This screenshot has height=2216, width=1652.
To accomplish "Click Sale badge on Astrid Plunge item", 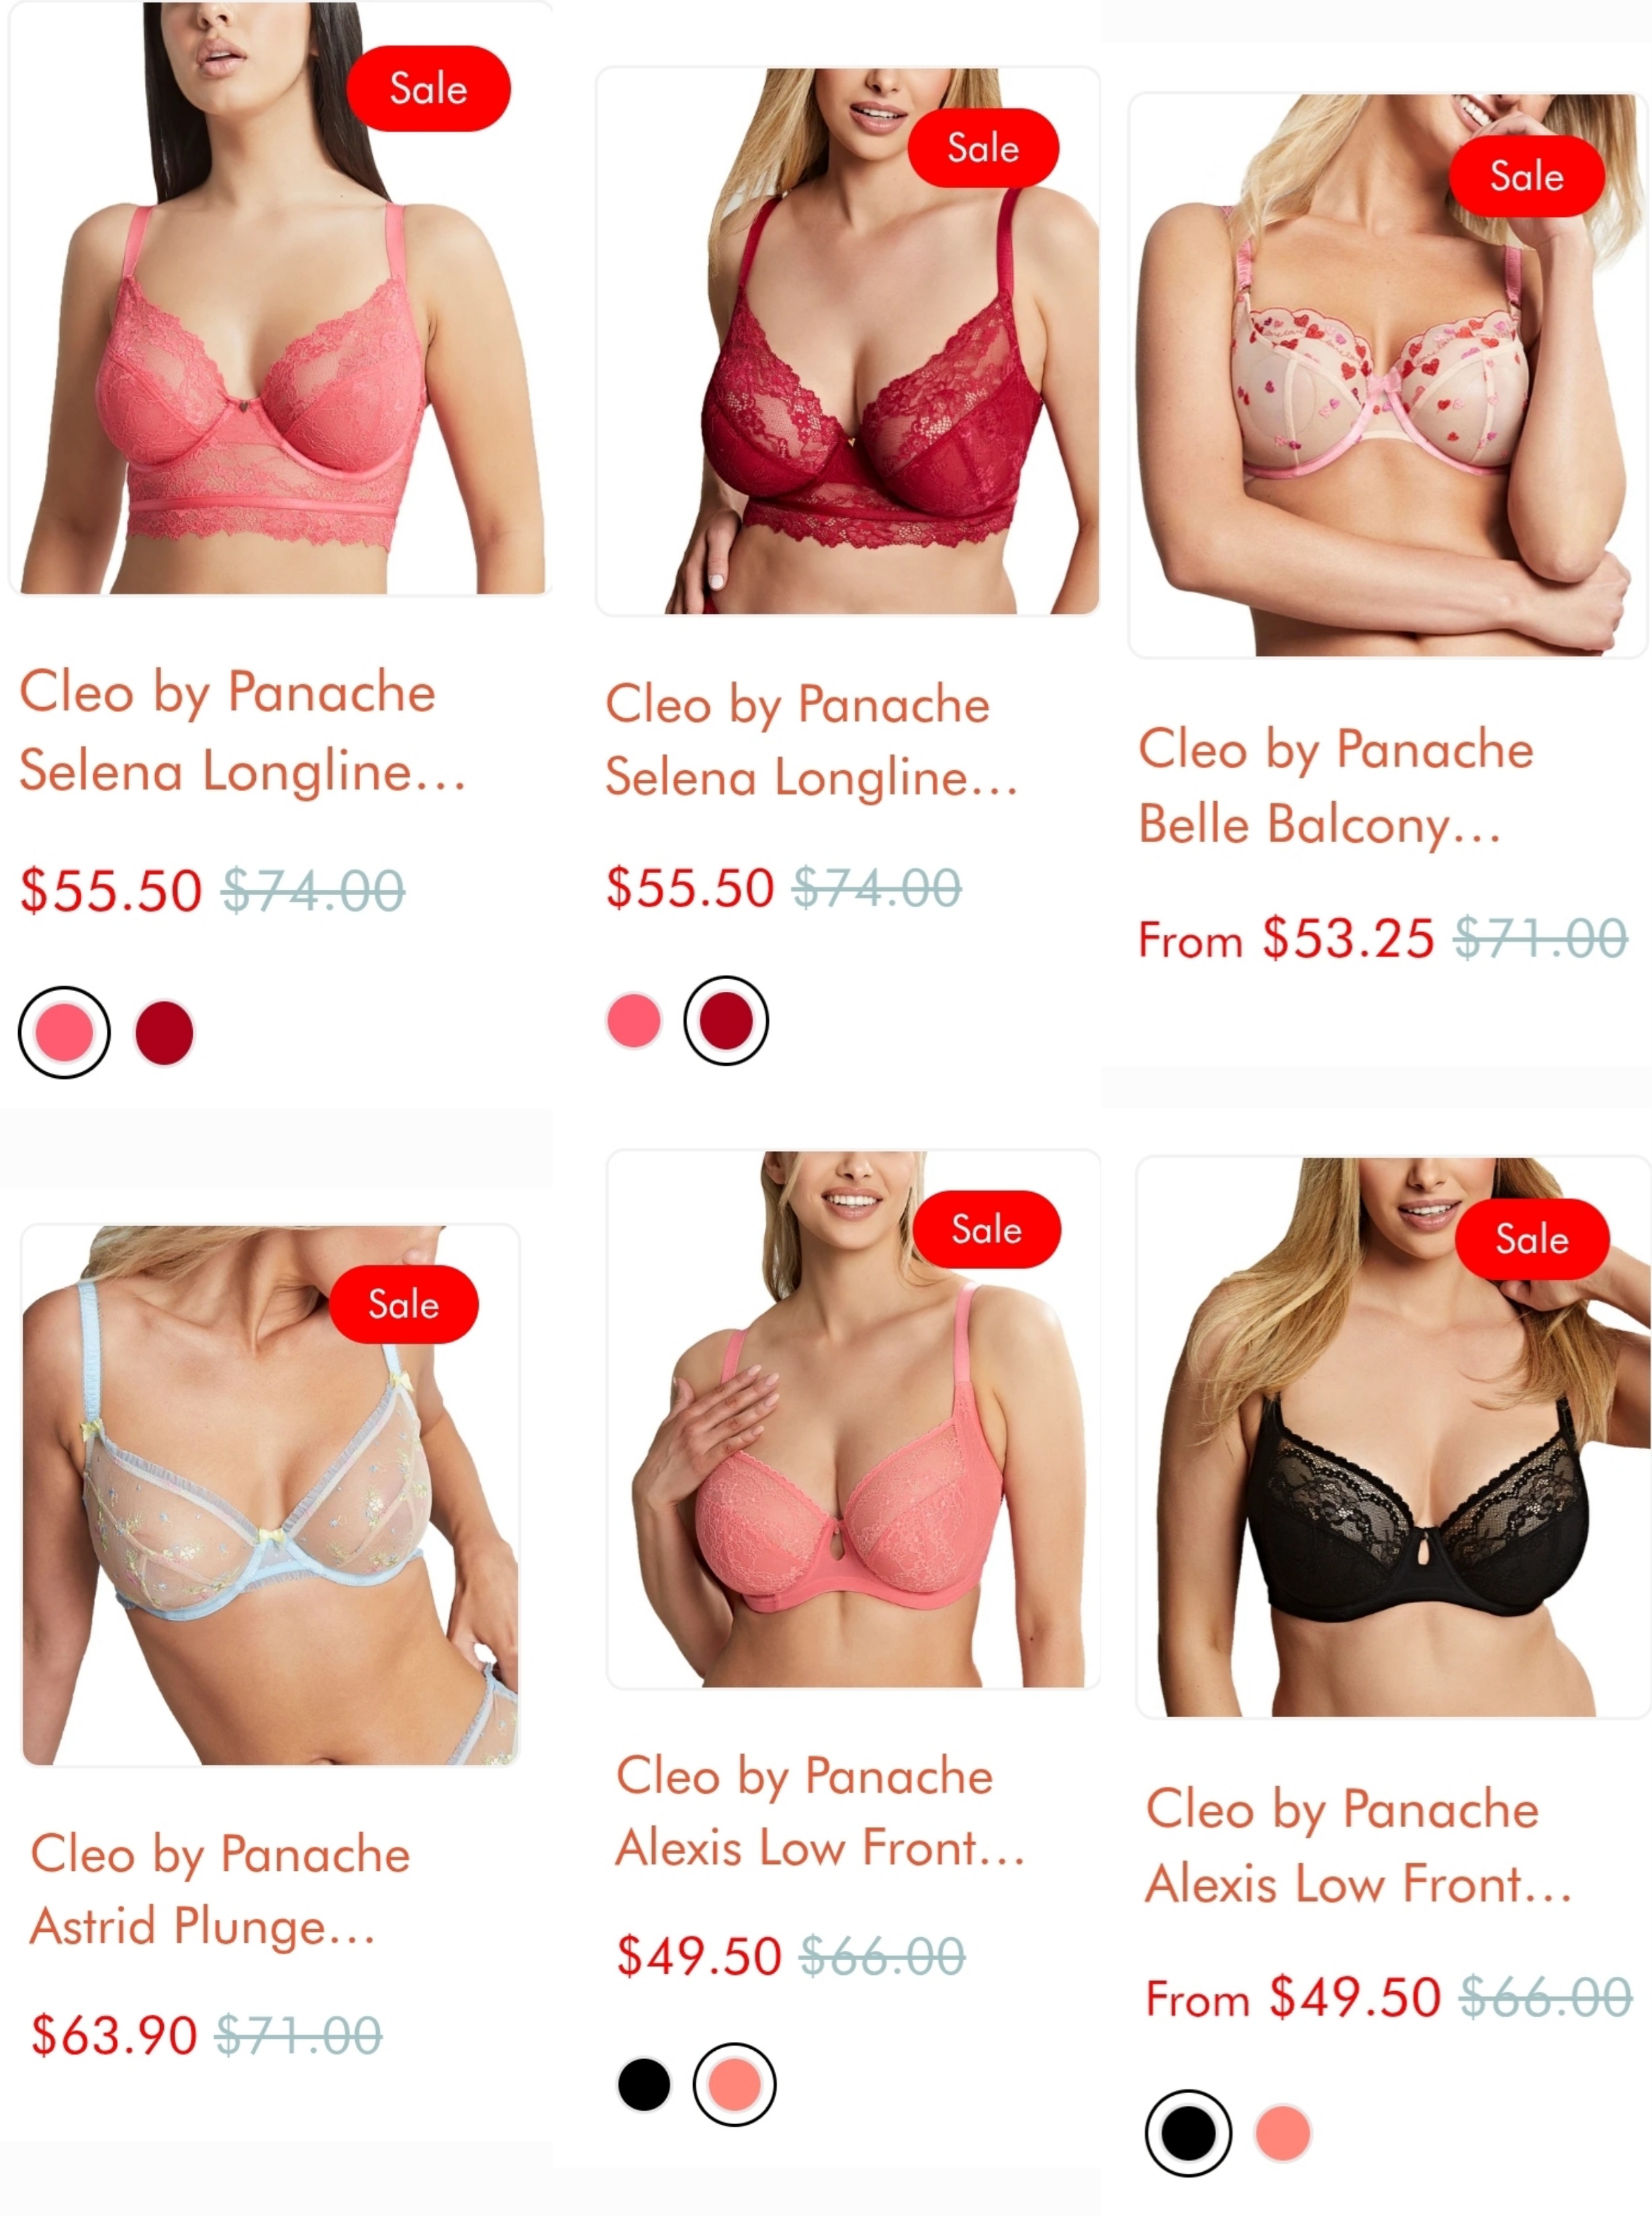I will 404,1304.
